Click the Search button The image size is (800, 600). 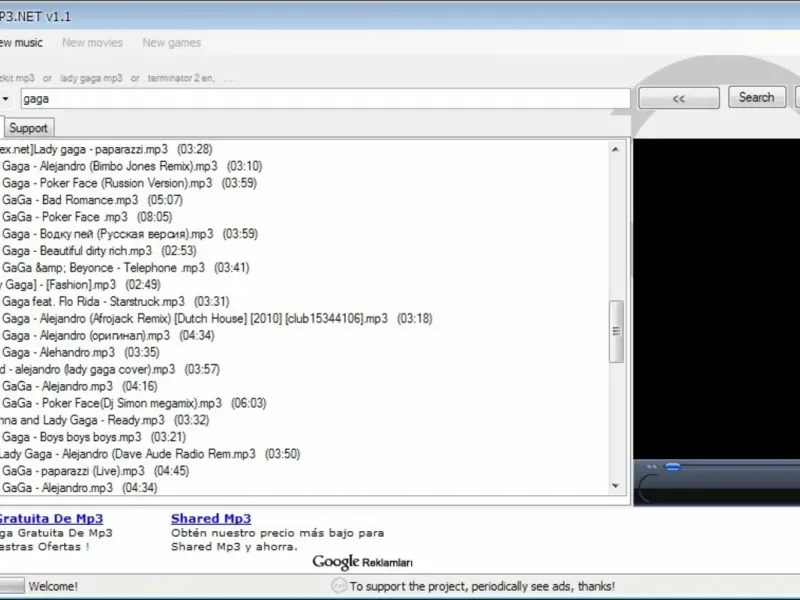pyautogui.click(x=757, y=97)
